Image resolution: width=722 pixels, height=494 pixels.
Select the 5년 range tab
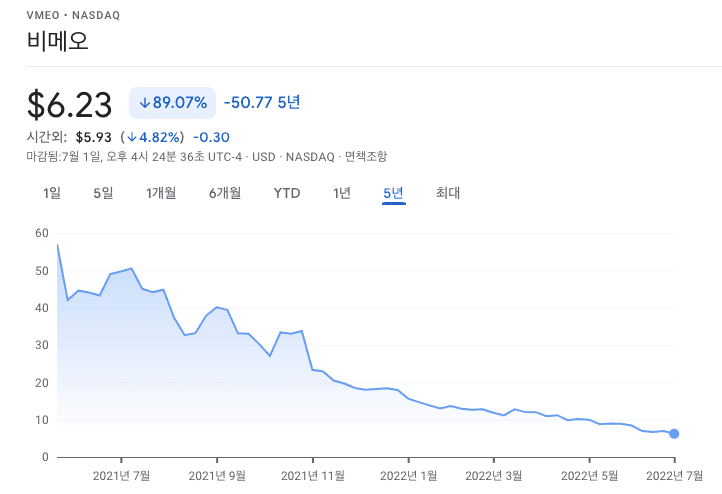(394, 193)
